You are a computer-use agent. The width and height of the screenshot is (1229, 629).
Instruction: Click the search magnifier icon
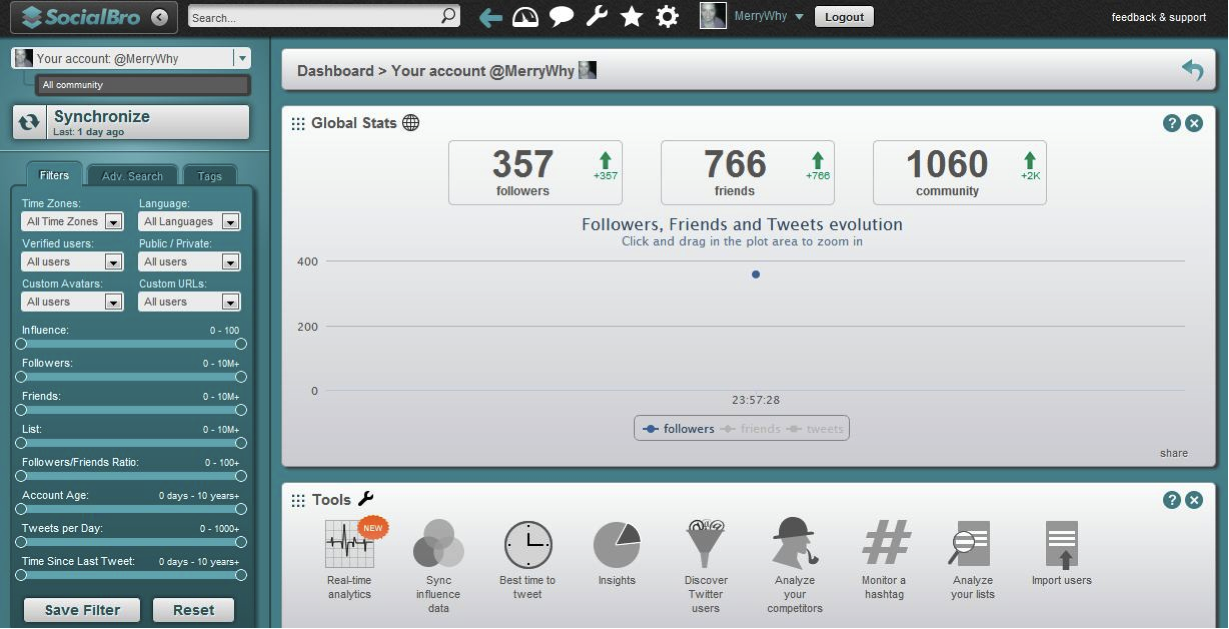click(x=449, y=16)
